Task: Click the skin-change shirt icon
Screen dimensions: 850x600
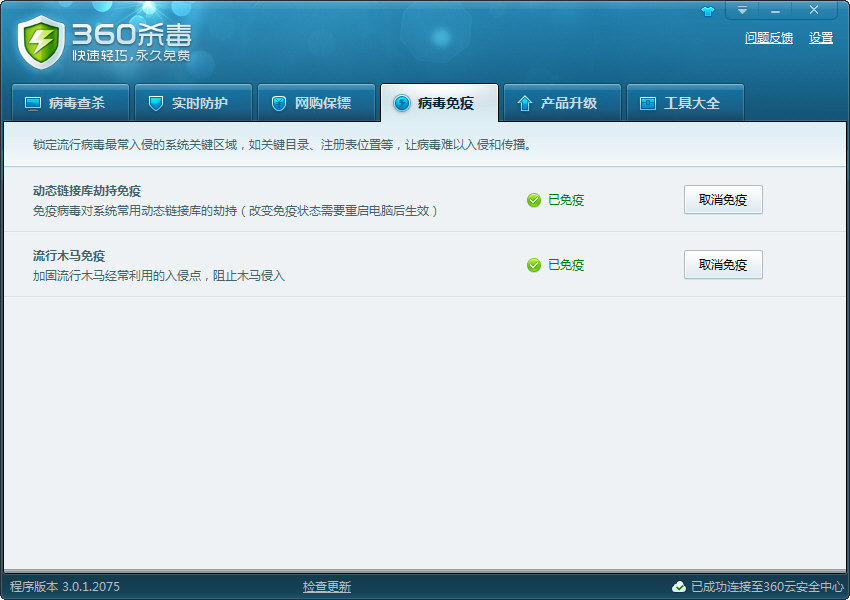Action: 708,11
